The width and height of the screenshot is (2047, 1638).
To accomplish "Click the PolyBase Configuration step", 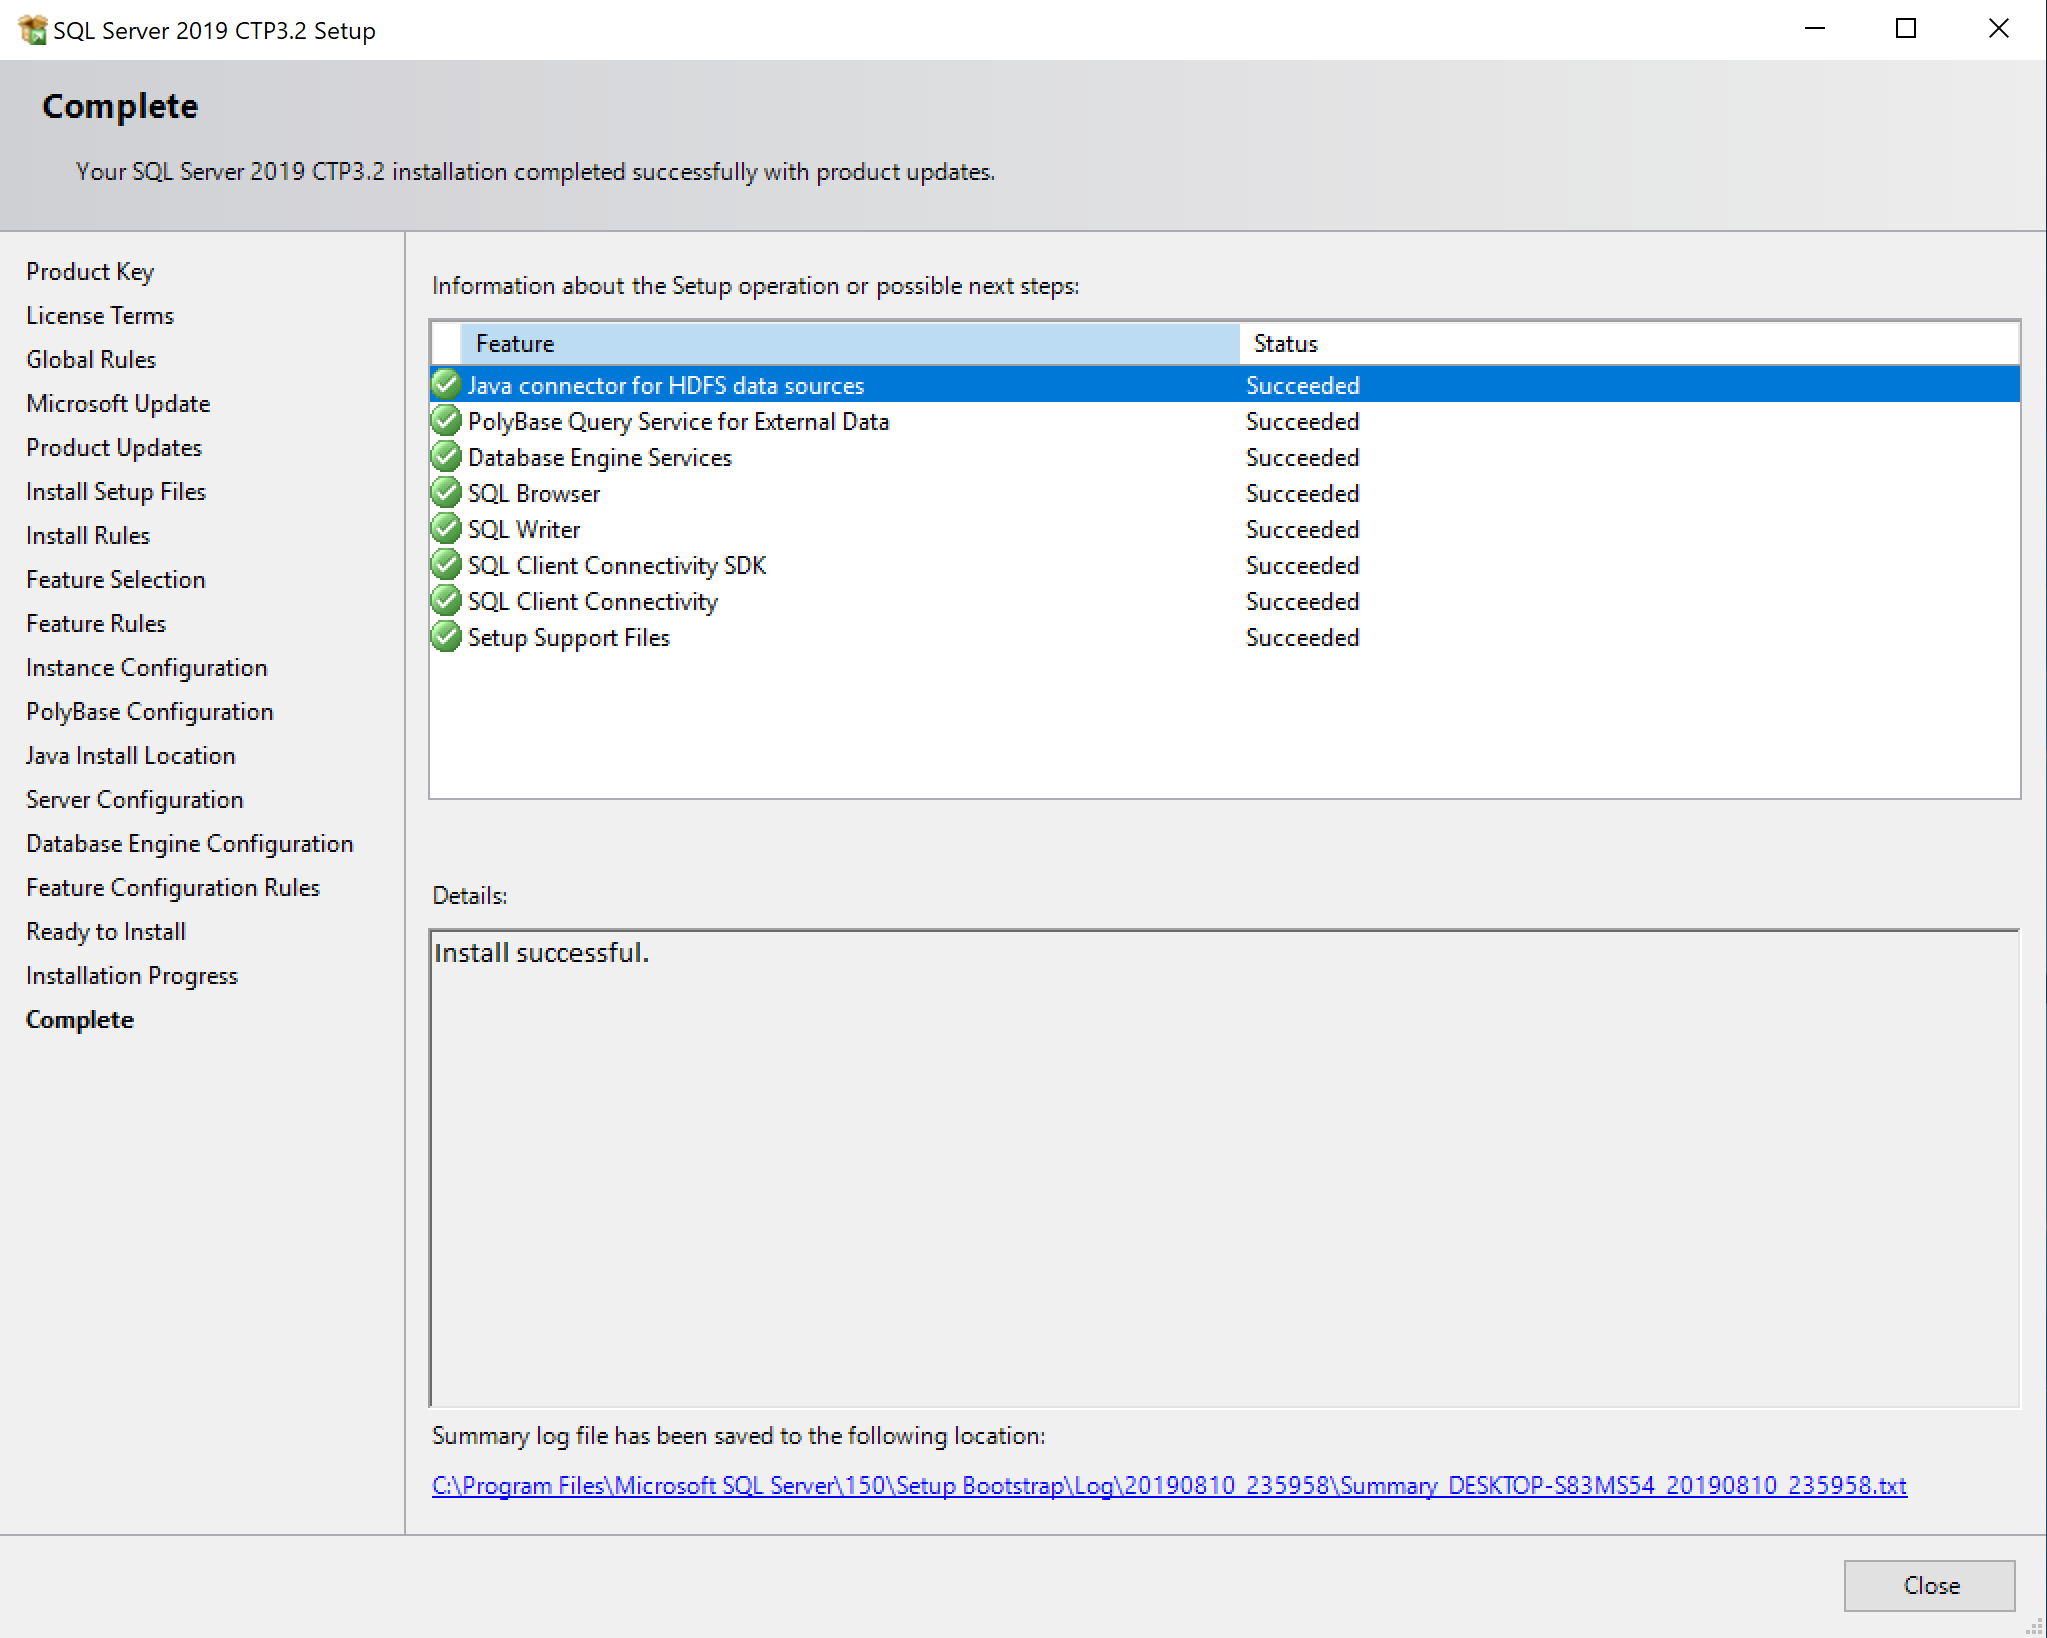I will pos(150,712).
